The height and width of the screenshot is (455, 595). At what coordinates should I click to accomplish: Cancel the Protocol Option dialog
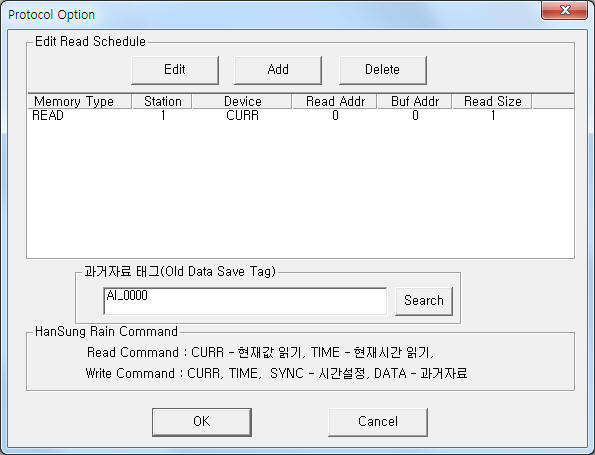click(378, 422)
